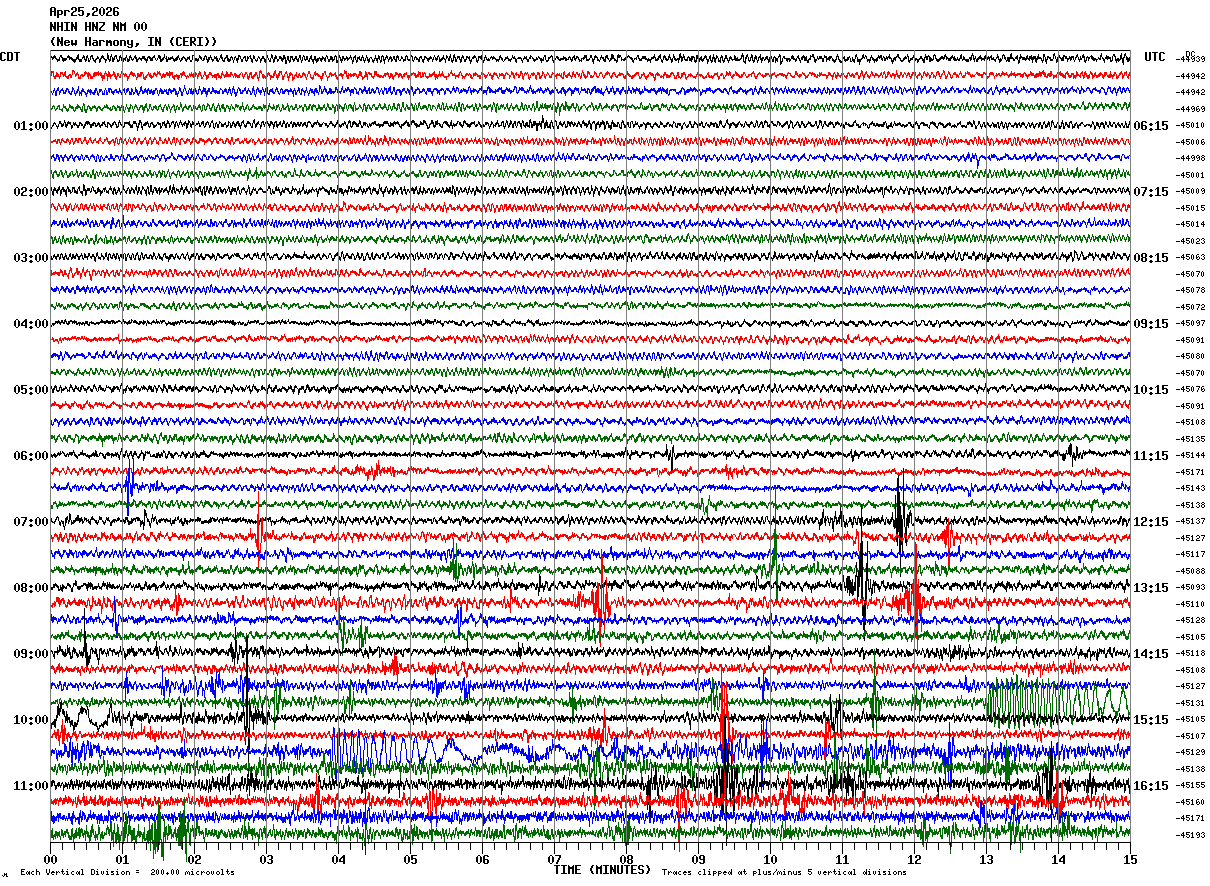This screenshot has height=886, width=1210.
Task: Pick the '13:15' UTC time label
Action: [x=1151, y=588]
